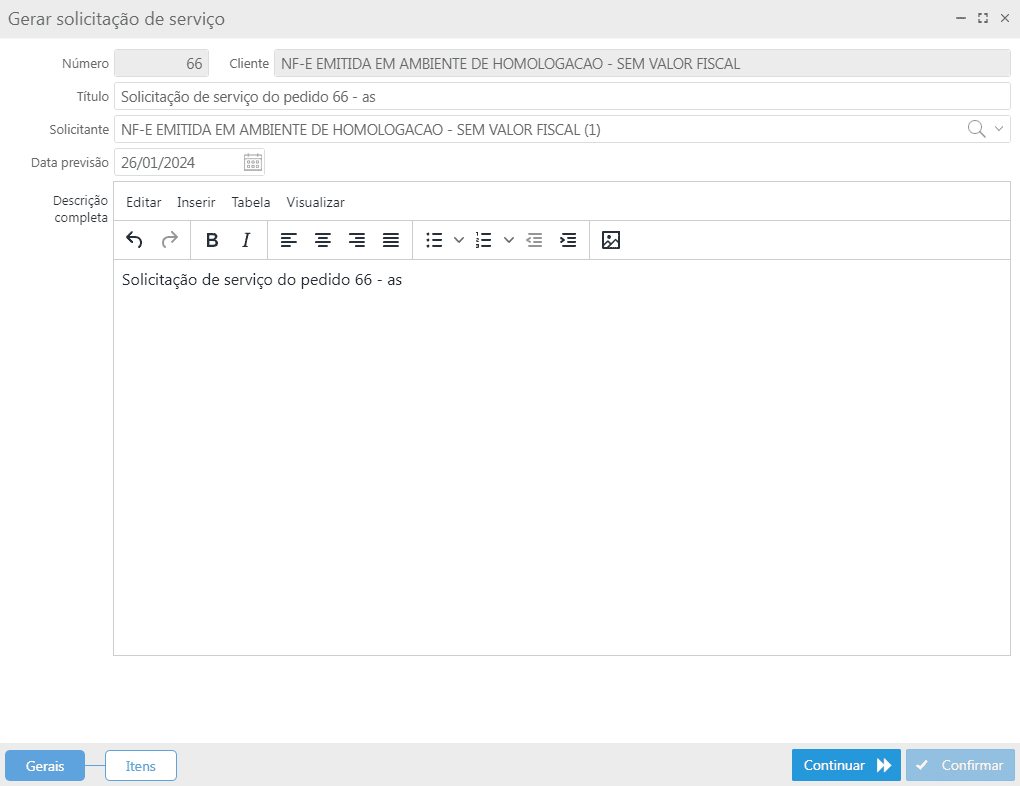Open the calendar date picker
The image size is (1020, 786).
pyautogui.click(x=253, y=162)
